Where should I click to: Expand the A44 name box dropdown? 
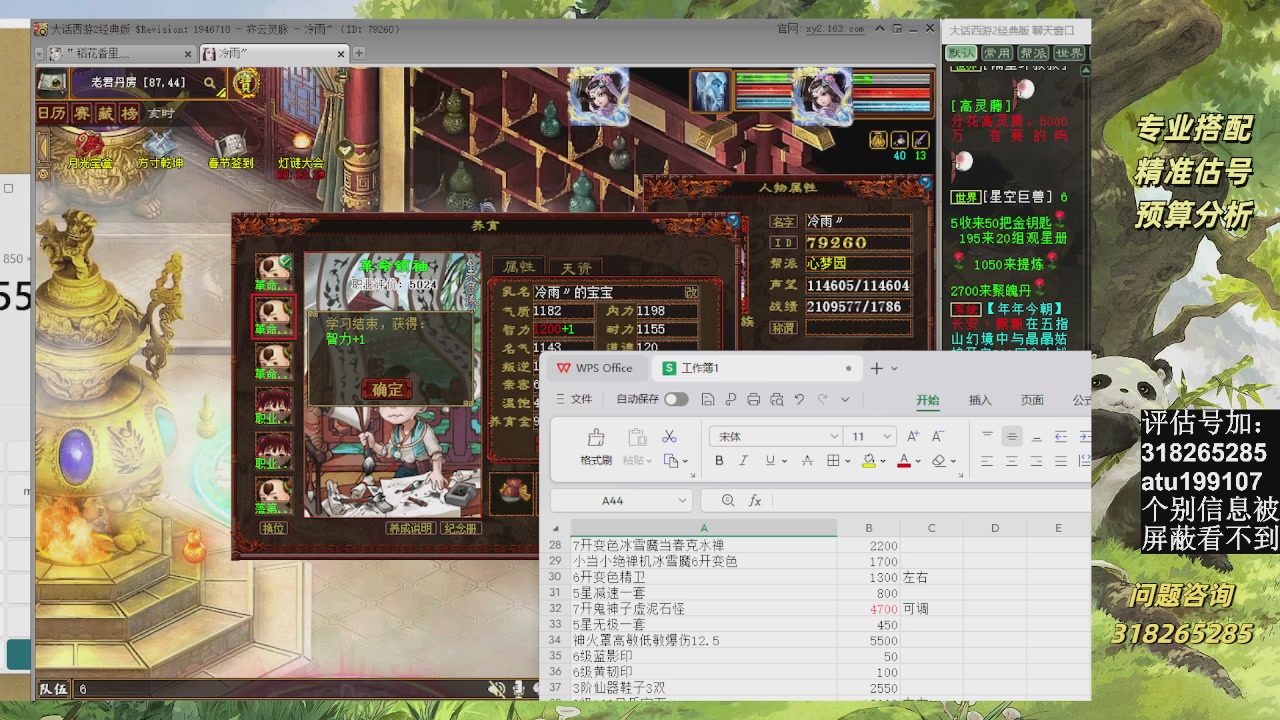[x=682, y=501]
